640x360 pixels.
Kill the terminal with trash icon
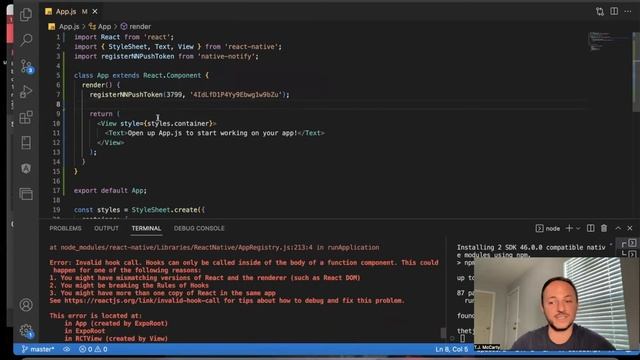604,228
